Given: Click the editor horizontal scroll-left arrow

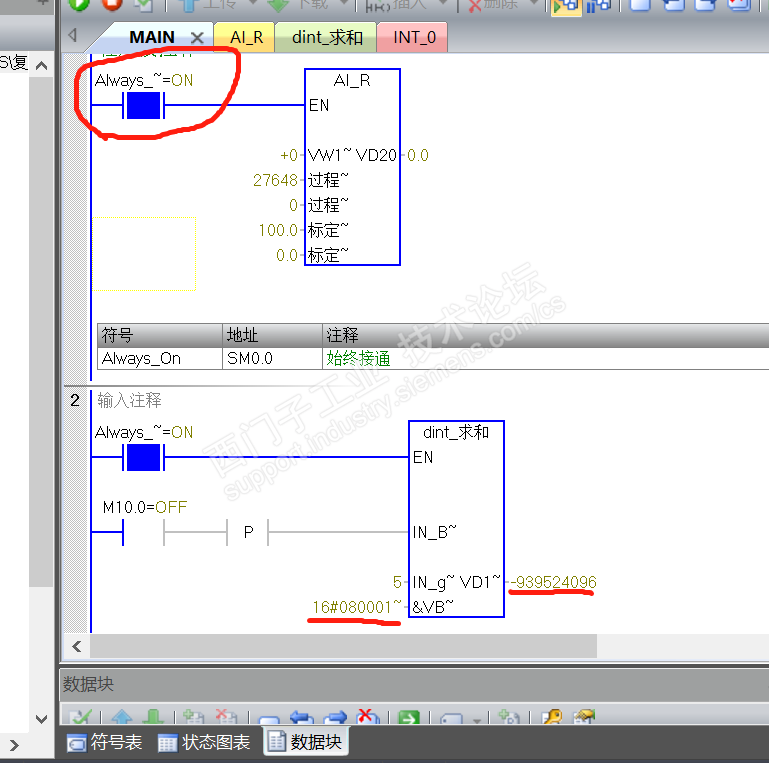Looking at the screenshot, I should point(77,646).
